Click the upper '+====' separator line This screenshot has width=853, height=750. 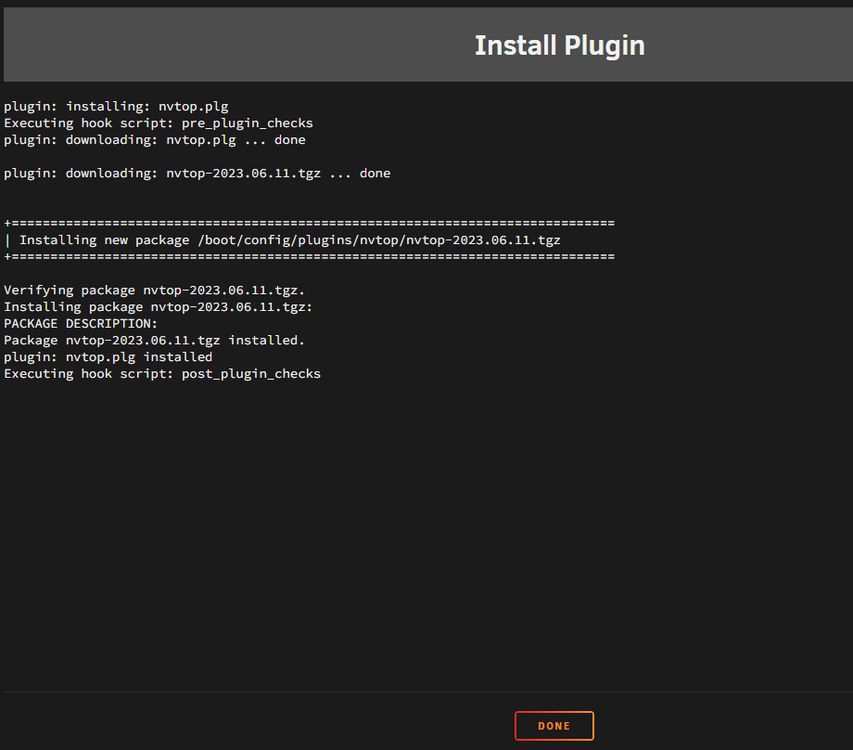(x=309, y=223)
